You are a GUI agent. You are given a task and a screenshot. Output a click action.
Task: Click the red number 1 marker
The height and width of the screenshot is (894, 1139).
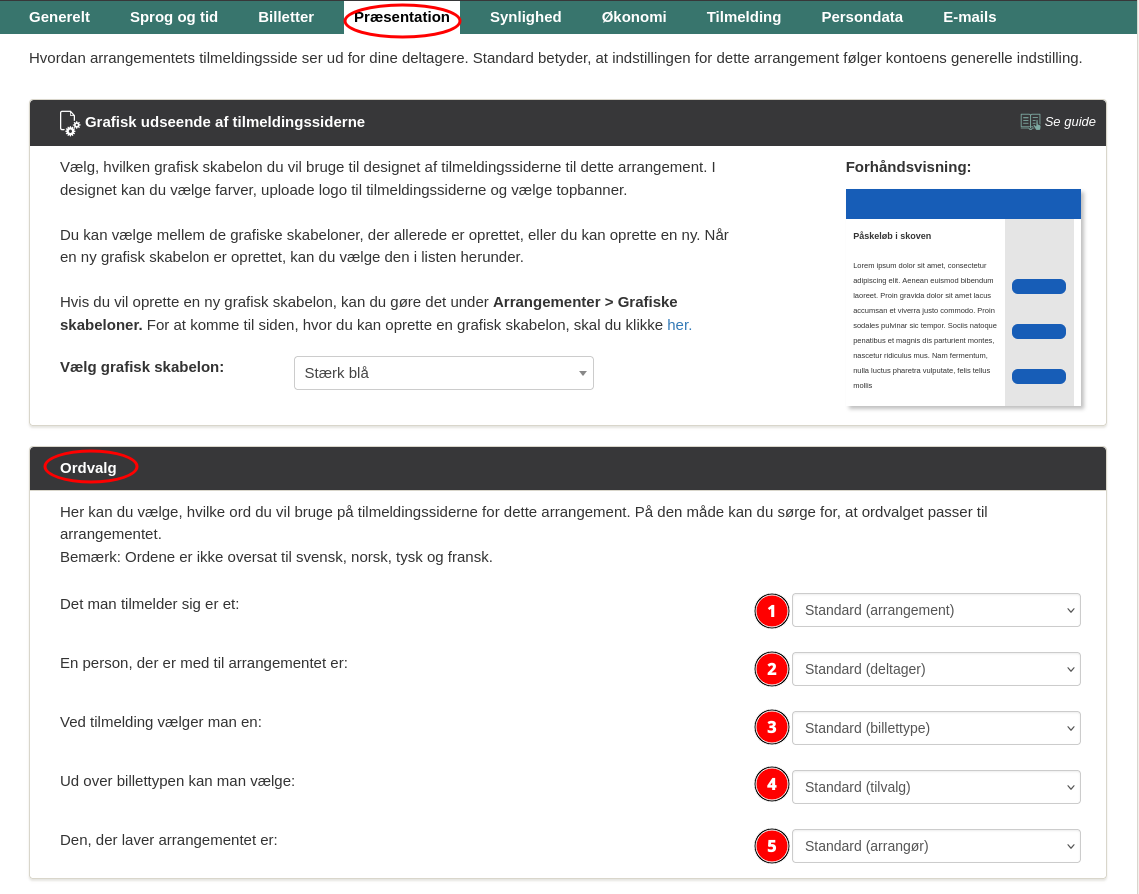click(771, 611)
